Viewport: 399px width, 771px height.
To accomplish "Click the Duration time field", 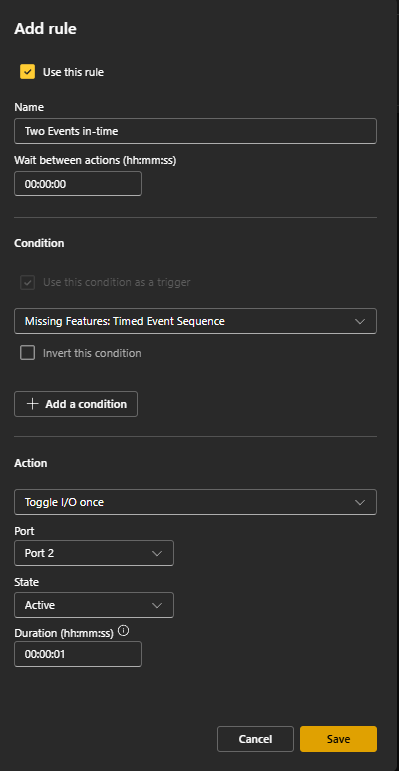I will 78,654.
